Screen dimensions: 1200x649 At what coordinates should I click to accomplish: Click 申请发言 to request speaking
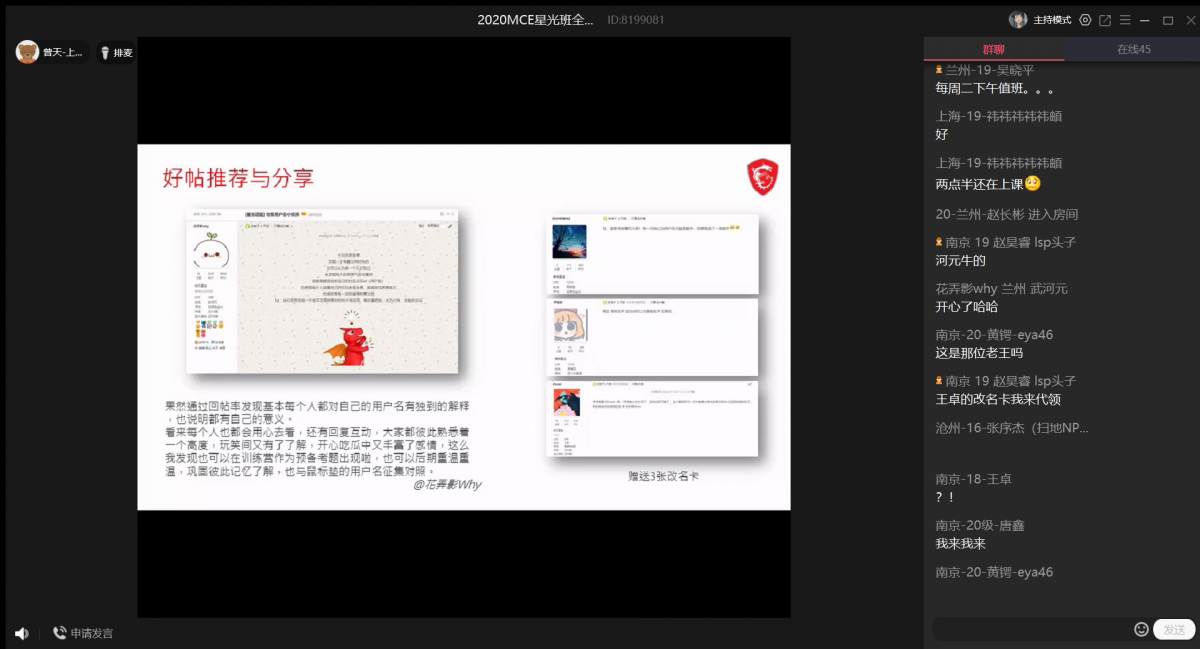click(83, 633)
